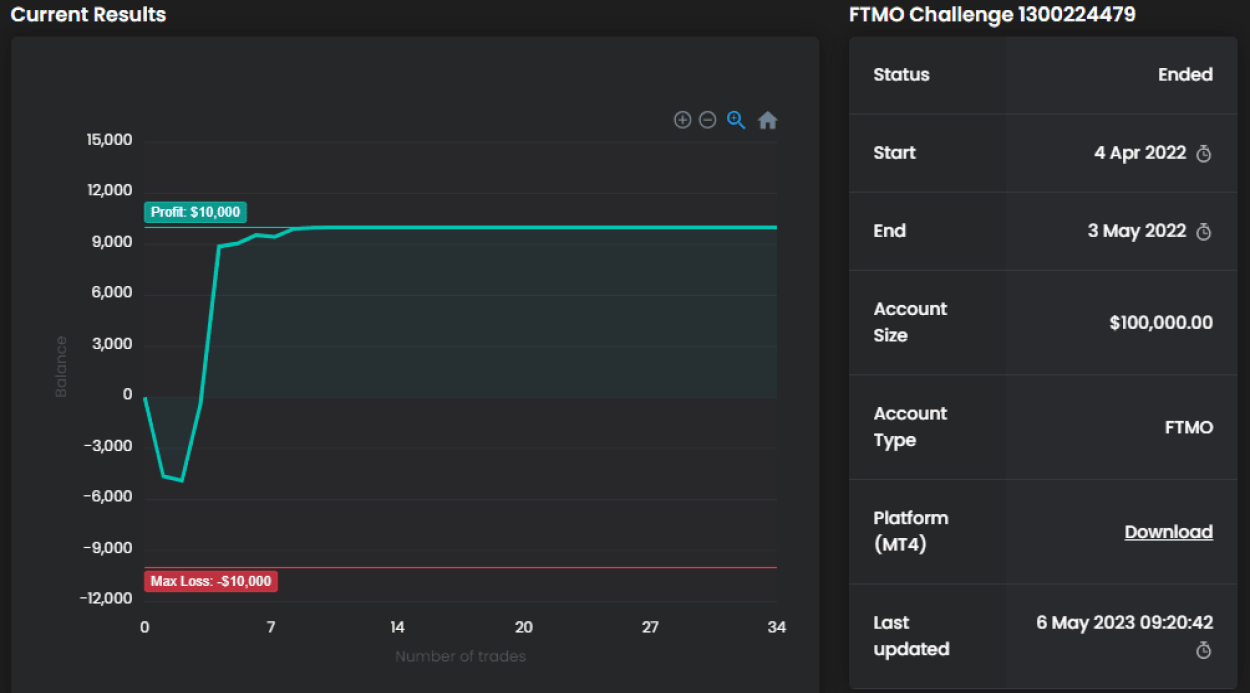This screenshot has height=693, width=1250.
Task: Select the 4 Apr 2022 start date
Action: tap(1140, 153)
